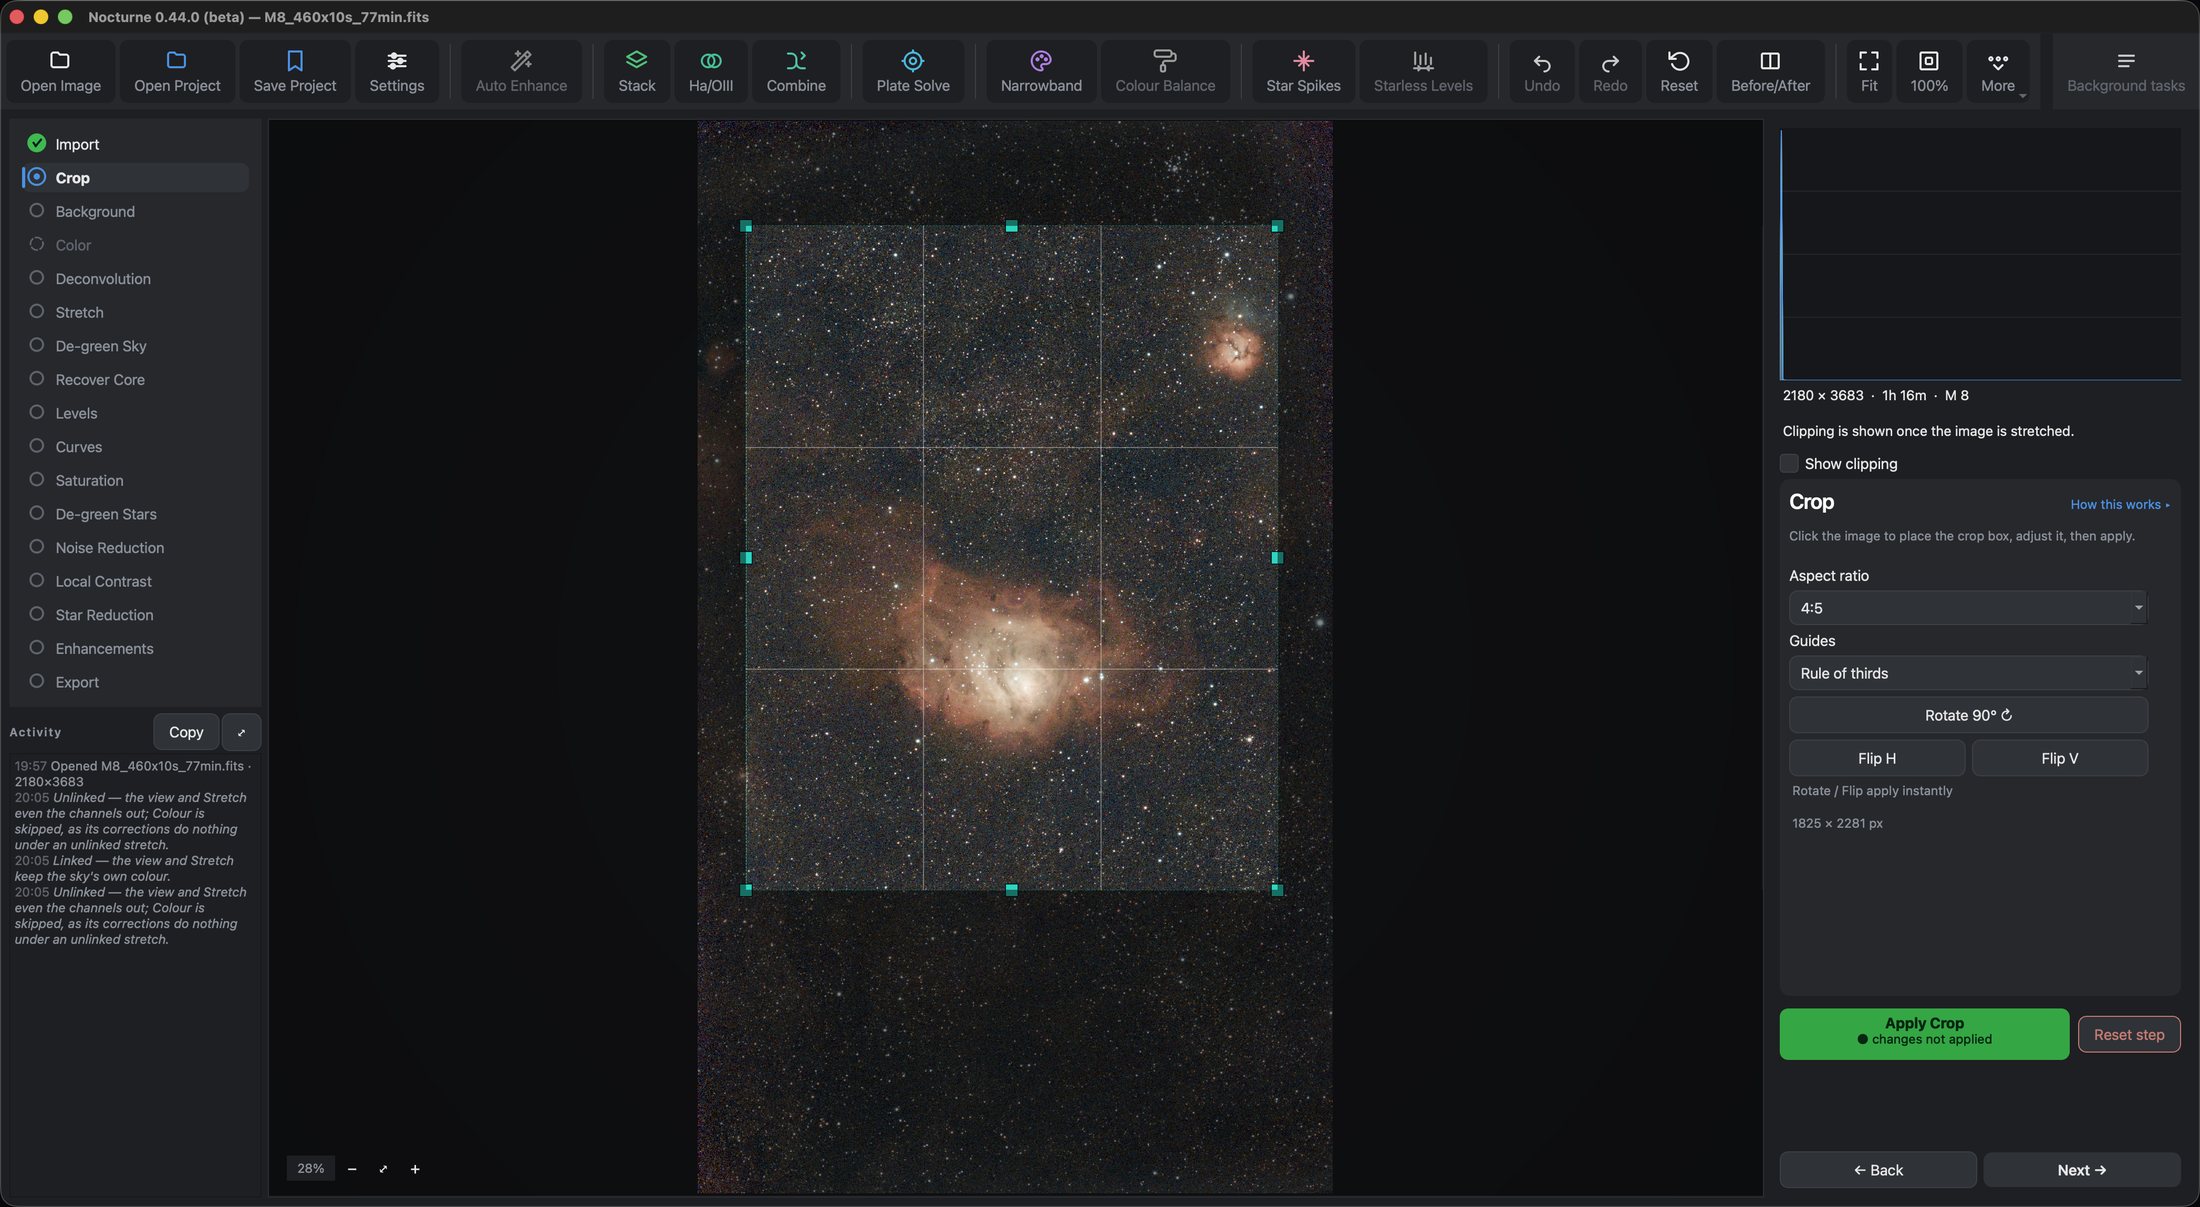Flip the image vertically with Flip V

point(2059,758)
